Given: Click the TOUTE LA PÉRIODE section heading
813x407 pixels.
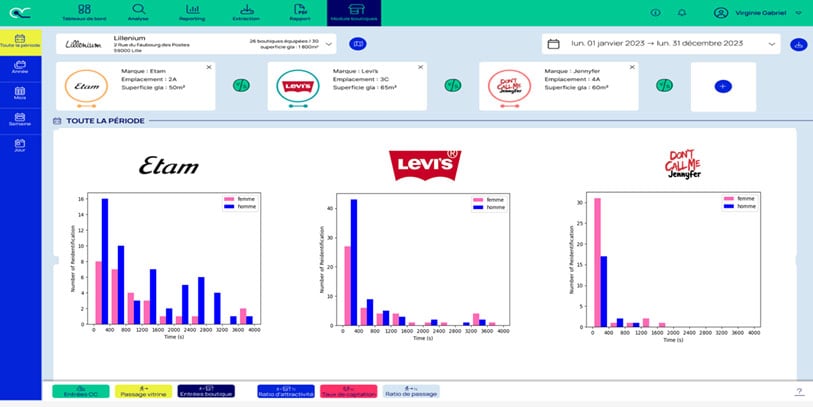Looking at the screenshot, I should [105, 121].
